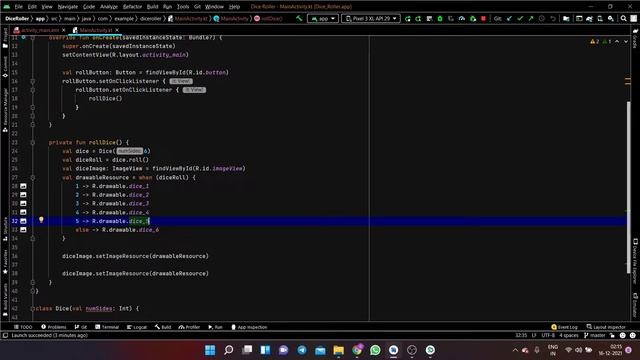The height and width of the screenshot is (360, 640).
Task: Click the lightbulb quick-fix icon on line 32
Action: pyautogui.click(x=41, y=220)
